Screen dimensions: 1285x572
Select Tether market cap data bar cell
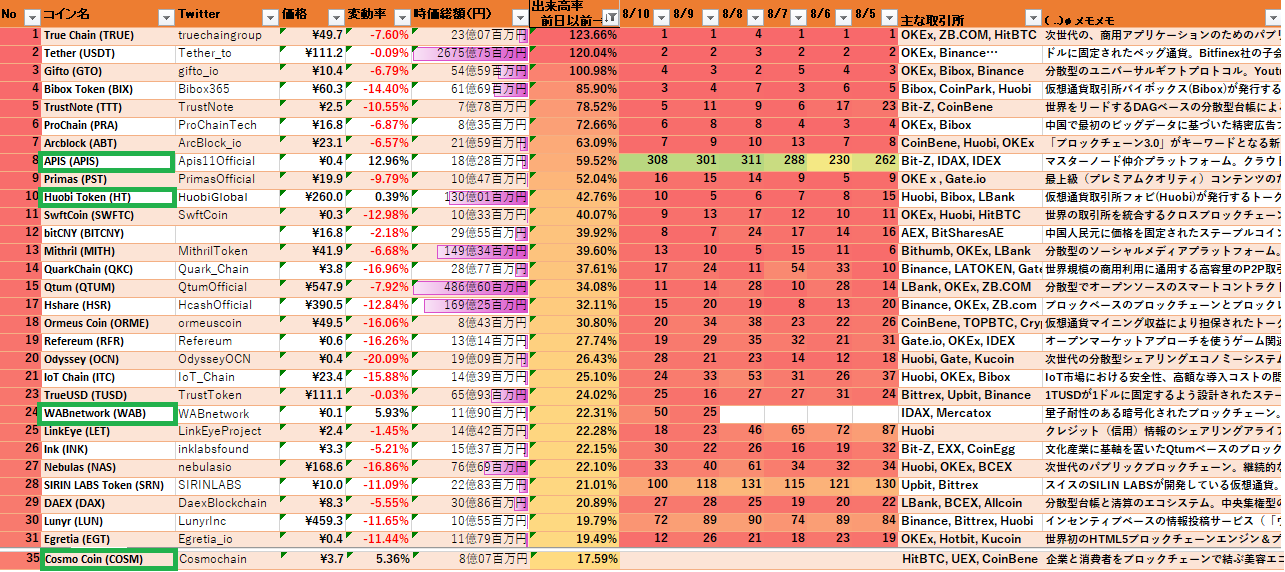coord(470,53)
